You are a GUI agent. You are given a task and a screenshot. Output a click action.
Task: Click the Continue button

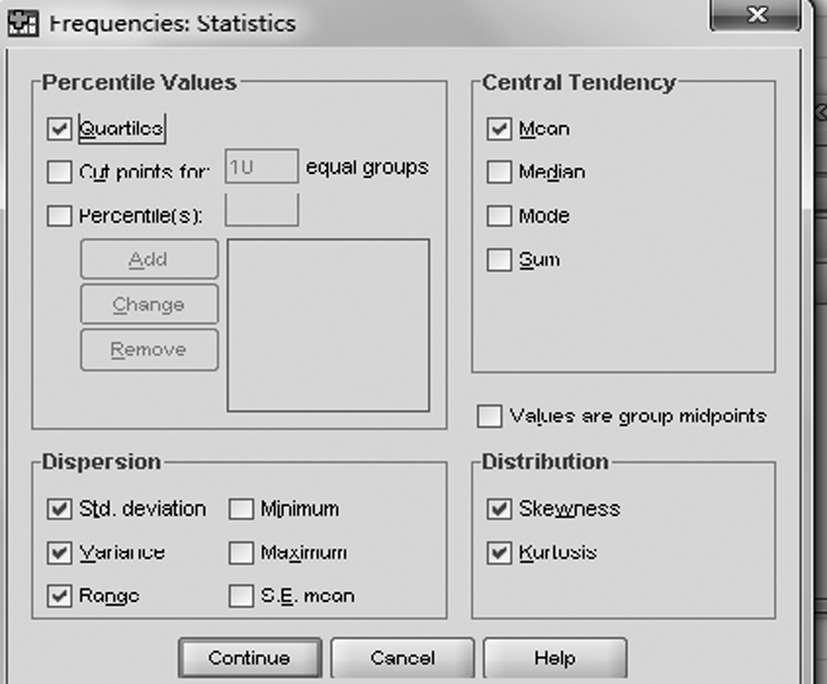tap(250, 658)
